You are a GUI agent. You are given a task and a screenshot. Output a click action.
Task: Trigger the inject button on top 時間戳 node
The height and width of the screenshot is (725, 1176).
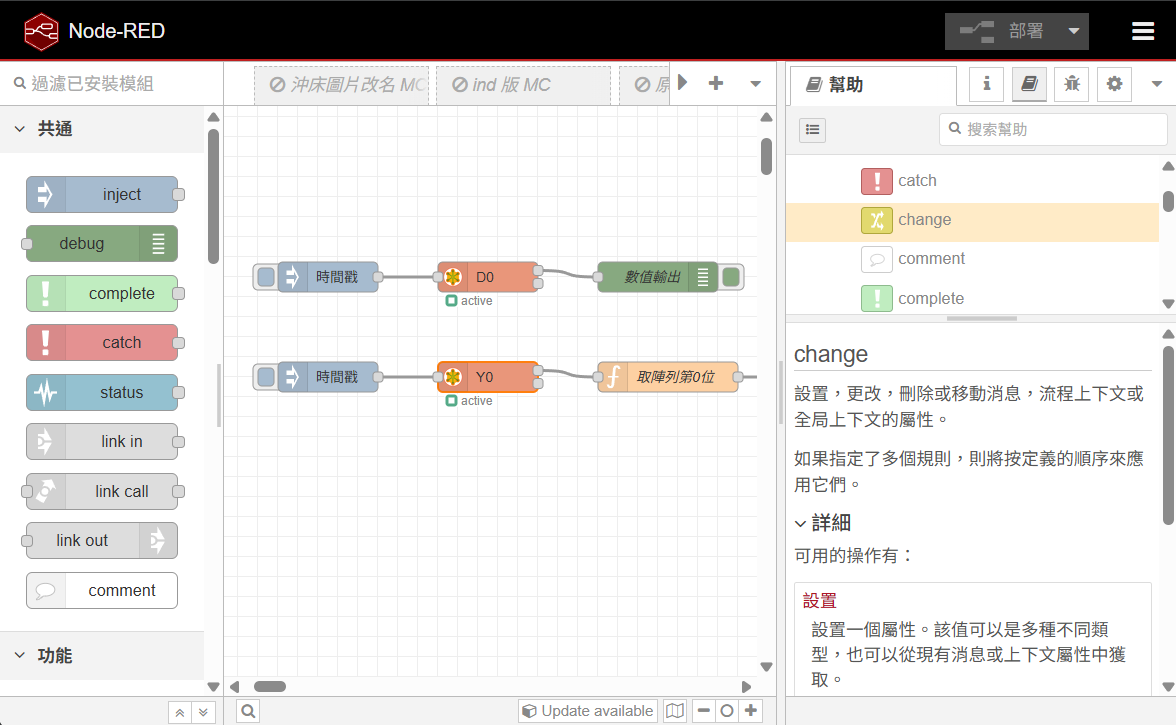pyautogui.click(x=265, y=277)
